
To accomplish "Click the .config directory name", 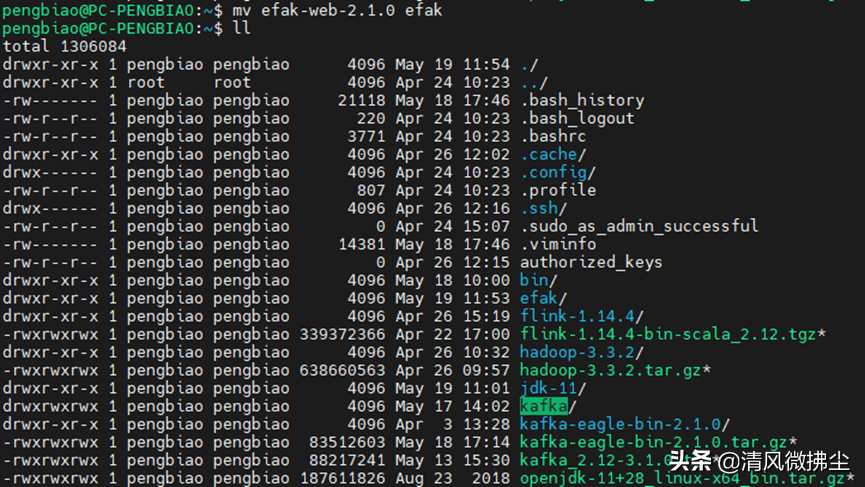I will click(553, 172).
